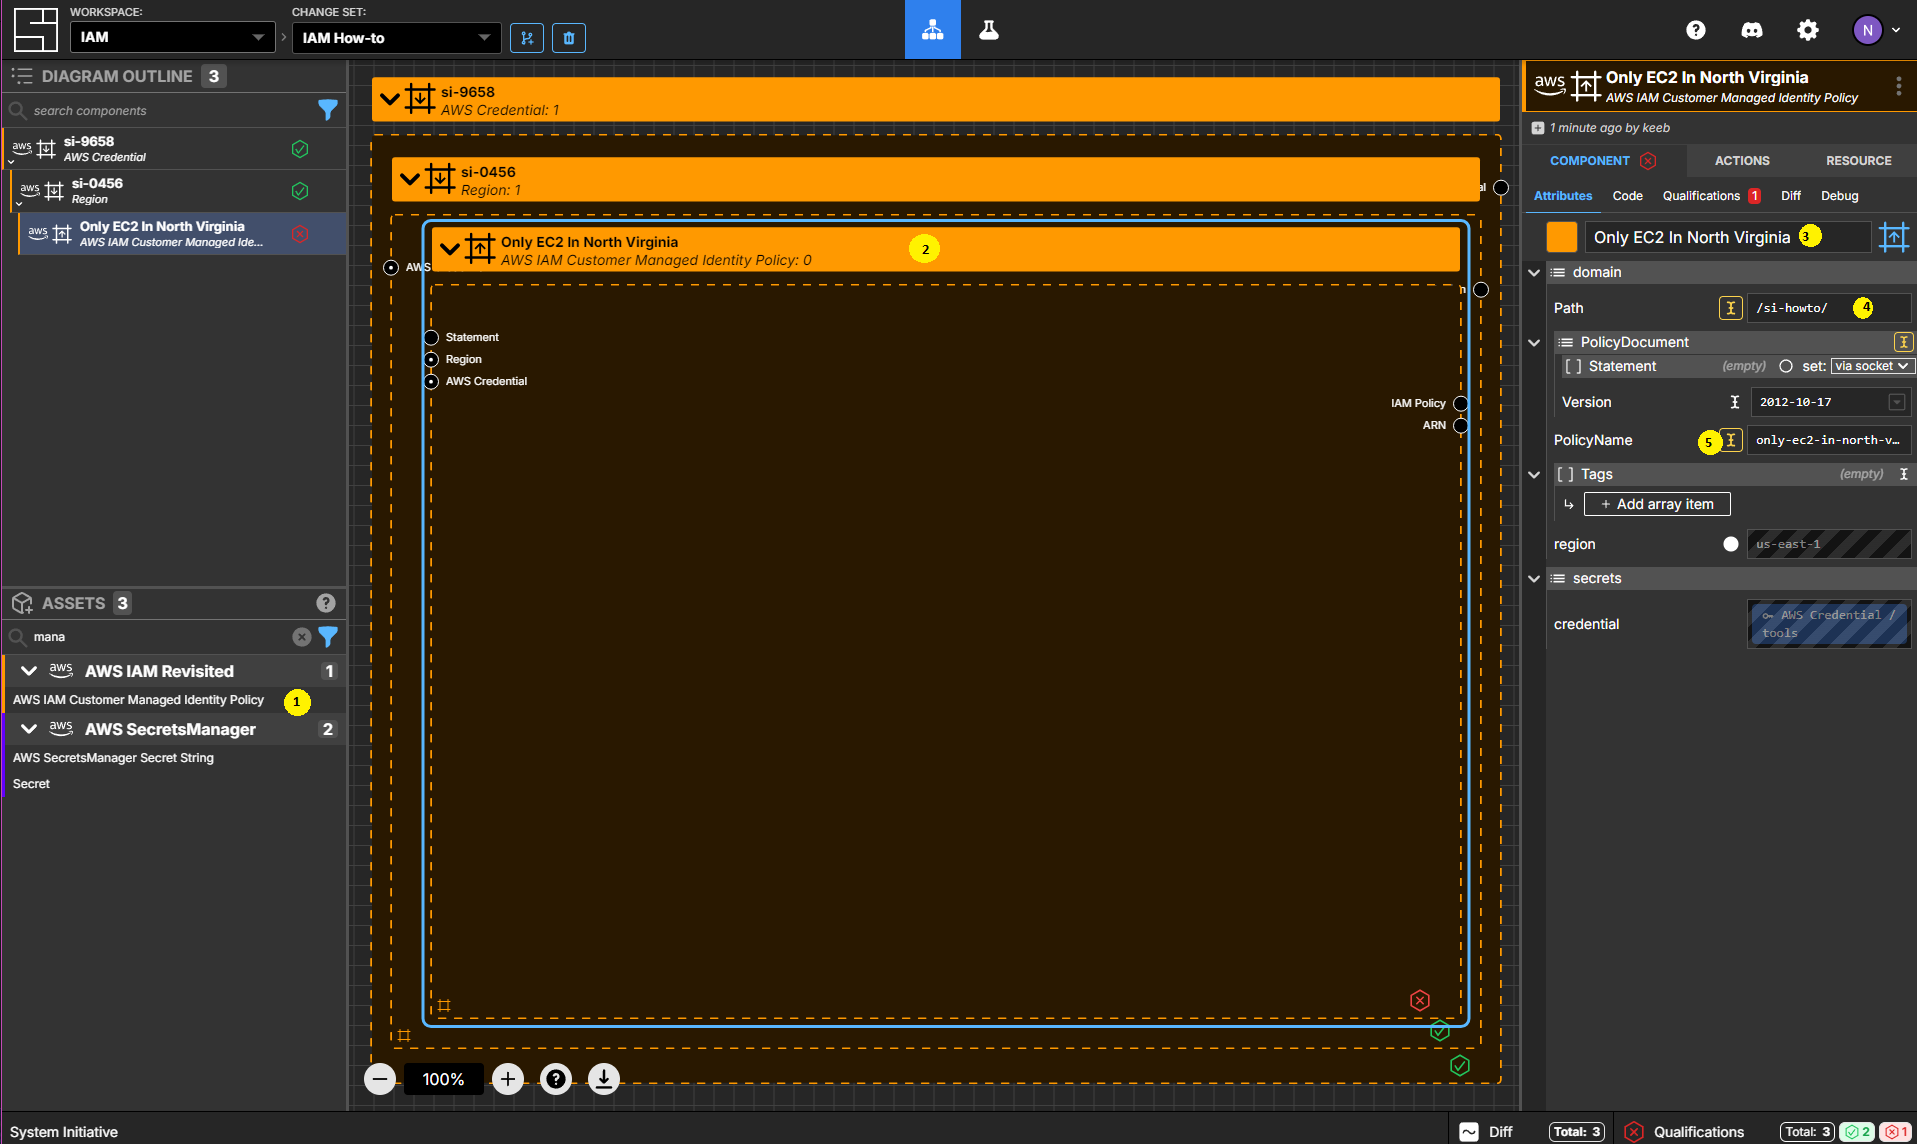Click the PolicyName text field
Image resolution: width=1917 pixels, height=1144 pixels.
(x=1828, y=440)
